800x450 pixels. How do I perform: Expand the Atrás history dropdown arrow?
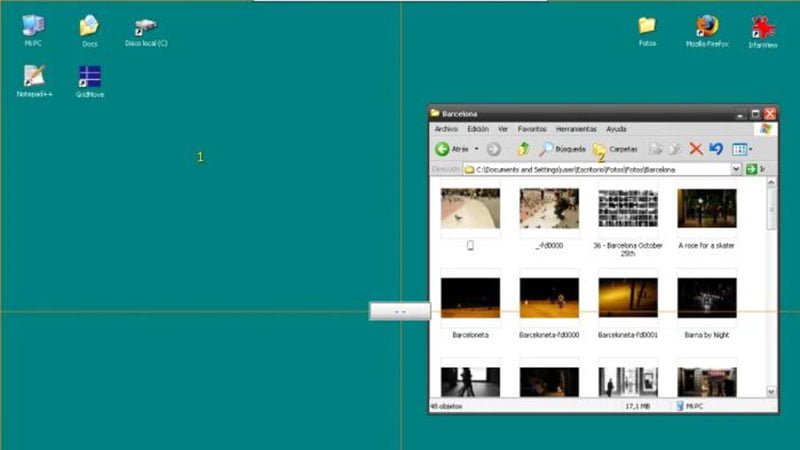click(476, 149)
